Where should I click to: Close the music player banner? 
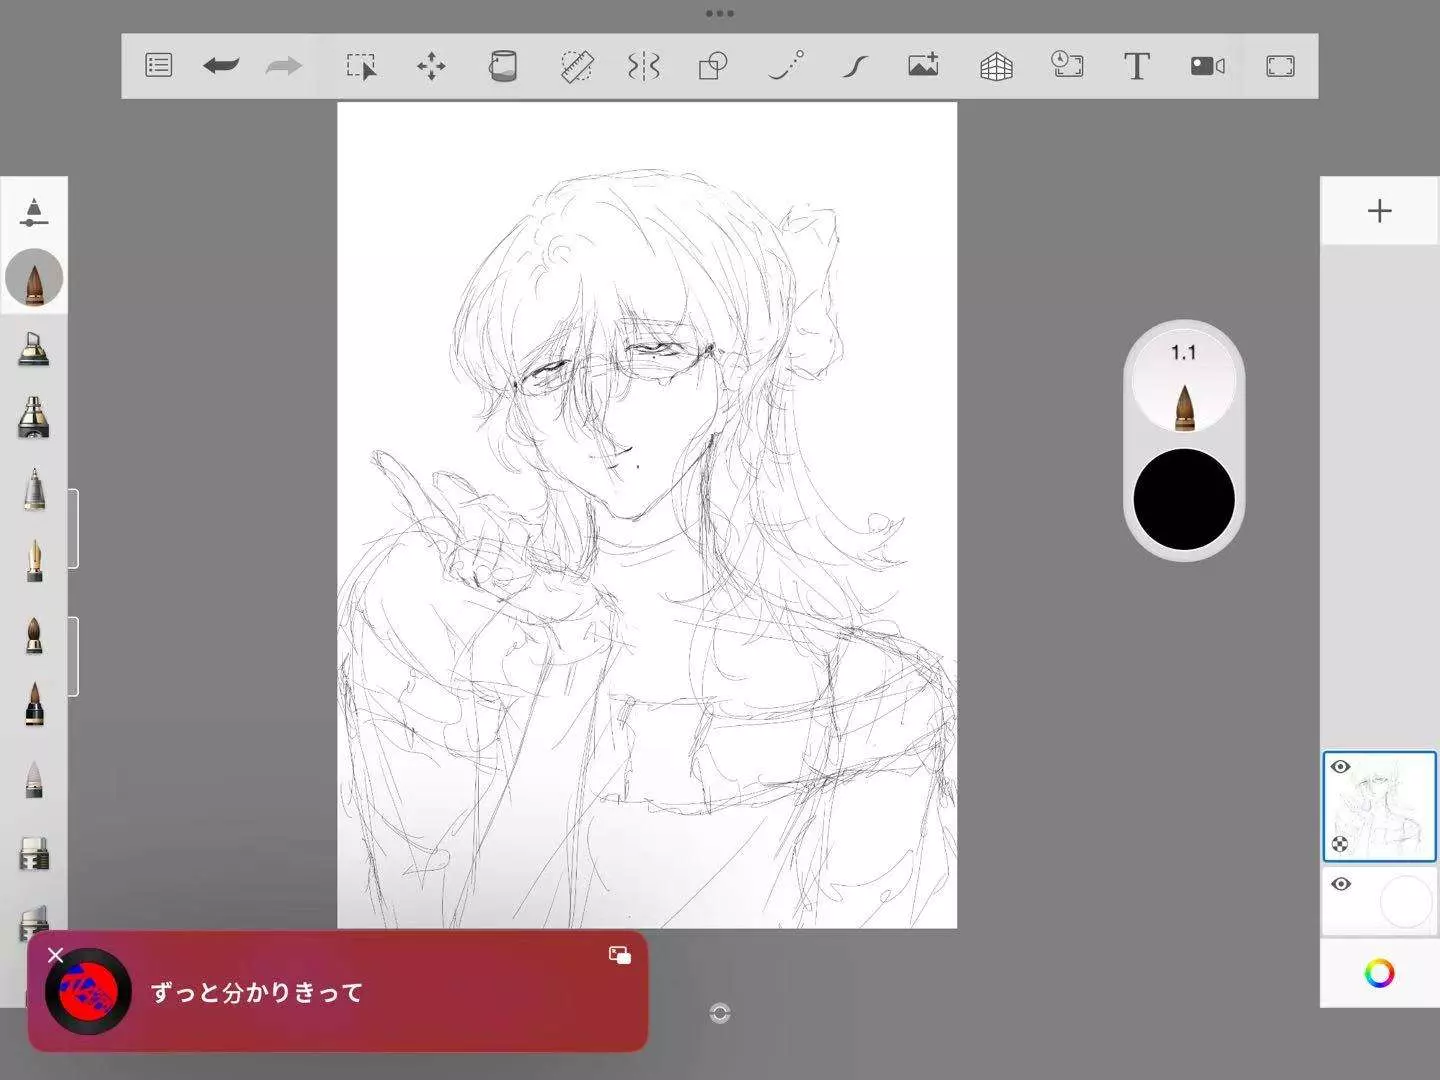56,956
